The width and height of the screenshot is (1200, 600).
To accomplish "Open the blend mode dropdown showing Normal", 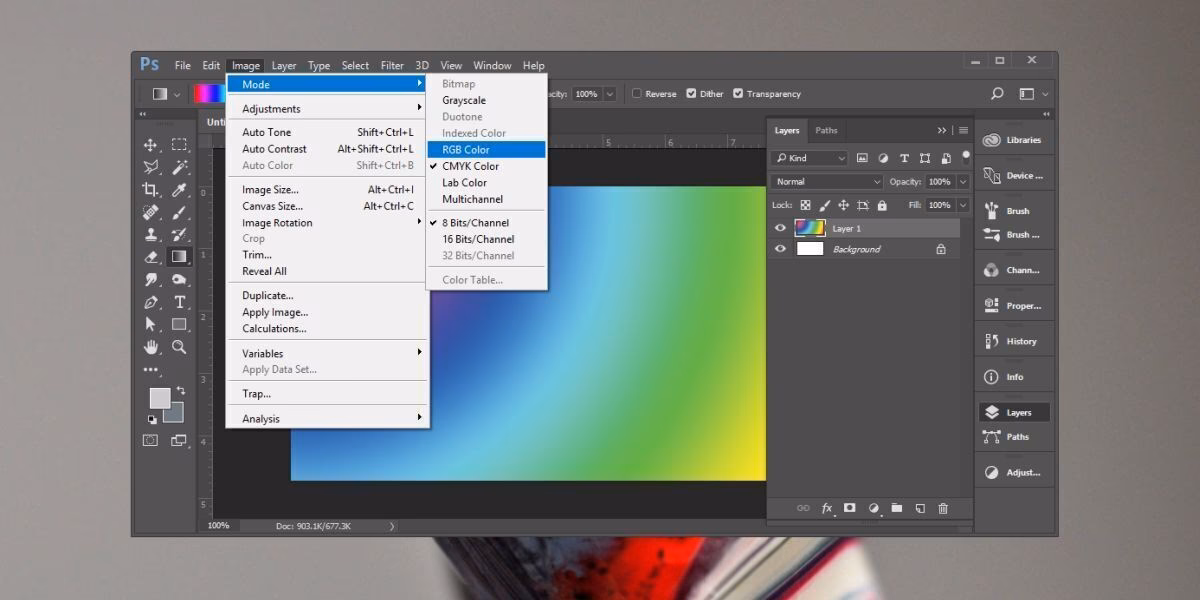I will (826, 181).
